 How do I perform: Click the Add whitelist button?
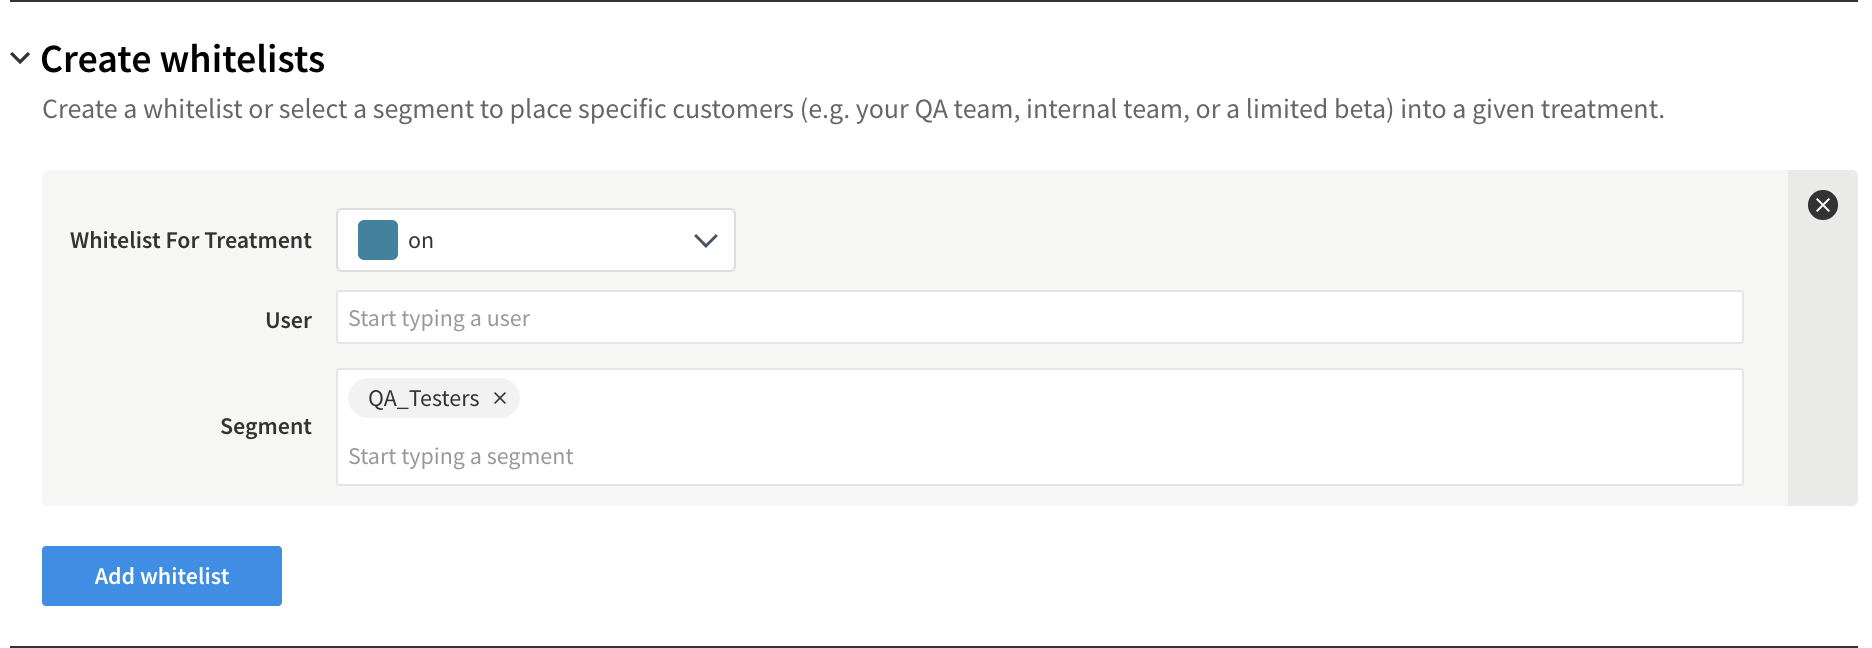[161, 576]
